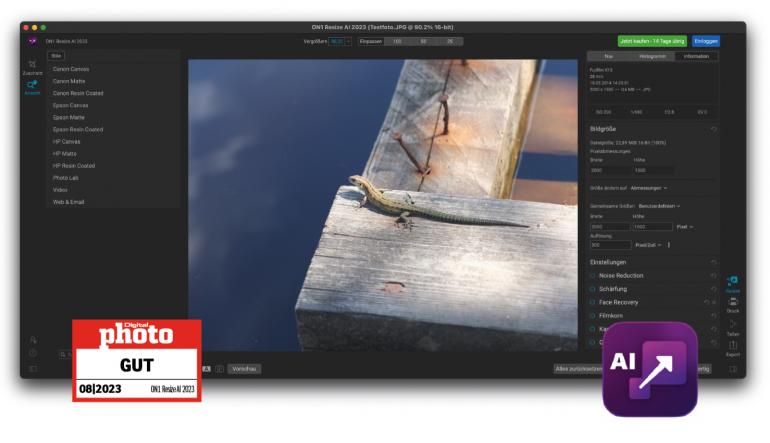
Task: Click the ON1 logo icon
Action: tap(32, 41)
